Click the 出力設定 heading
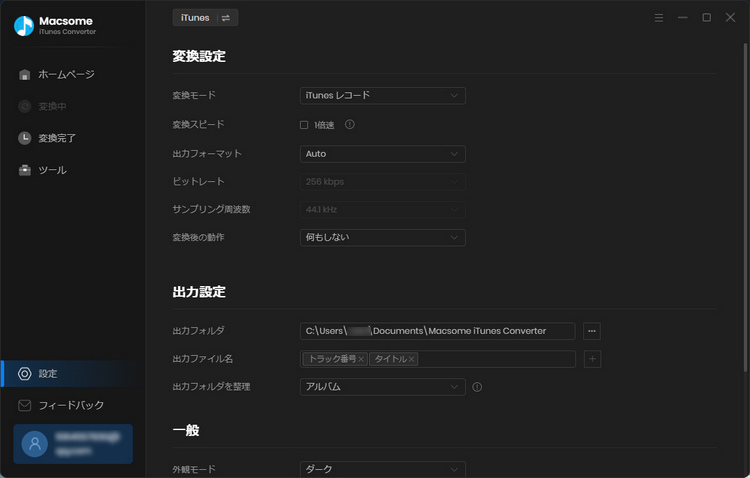Viewport: 750px width, 478px height. (x=199, y=292)
